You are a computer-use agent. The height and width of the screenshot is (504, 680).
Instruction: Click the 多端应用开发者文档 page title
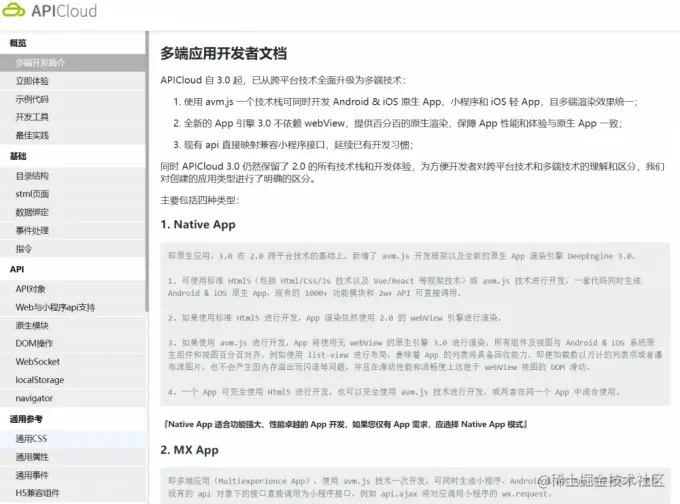click(x=223, y=53)
